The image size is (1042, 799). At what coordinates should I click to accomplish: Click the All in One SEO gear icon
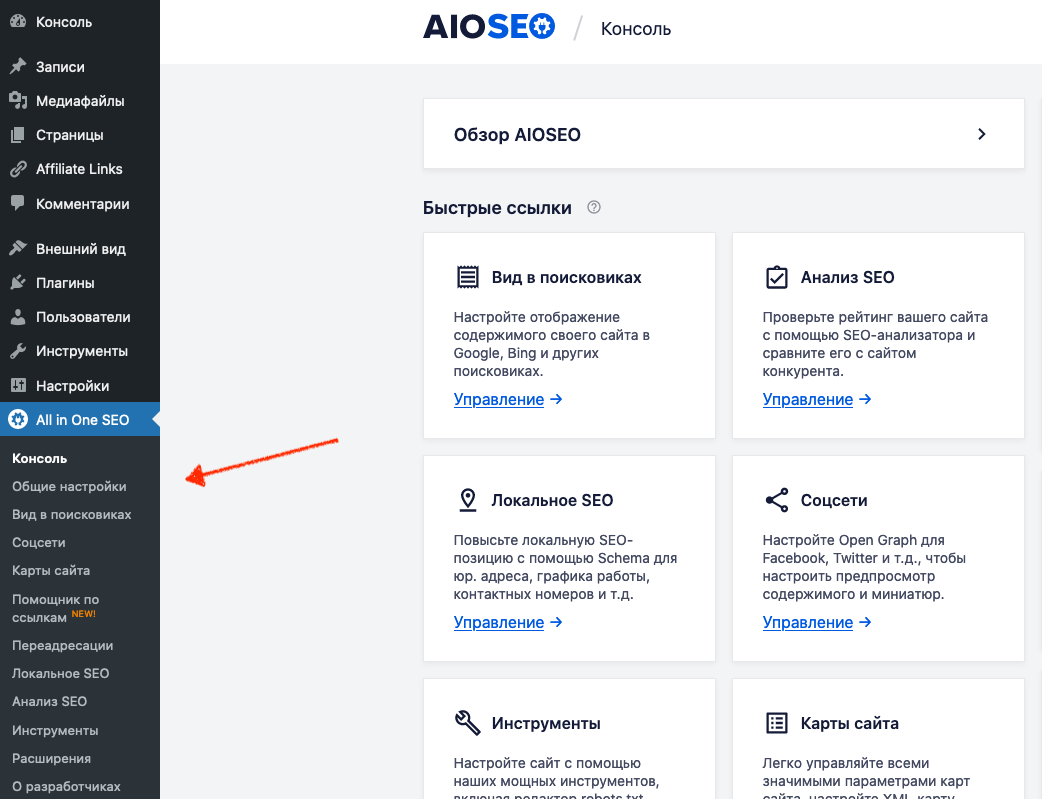pos(18,419)
